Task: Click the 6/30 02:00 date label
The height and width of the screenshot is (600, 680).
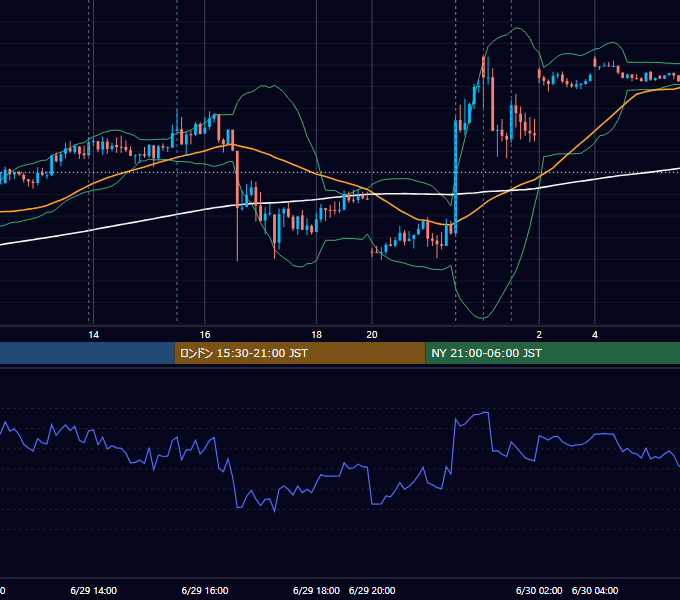Action: click(x=539, y=590)
